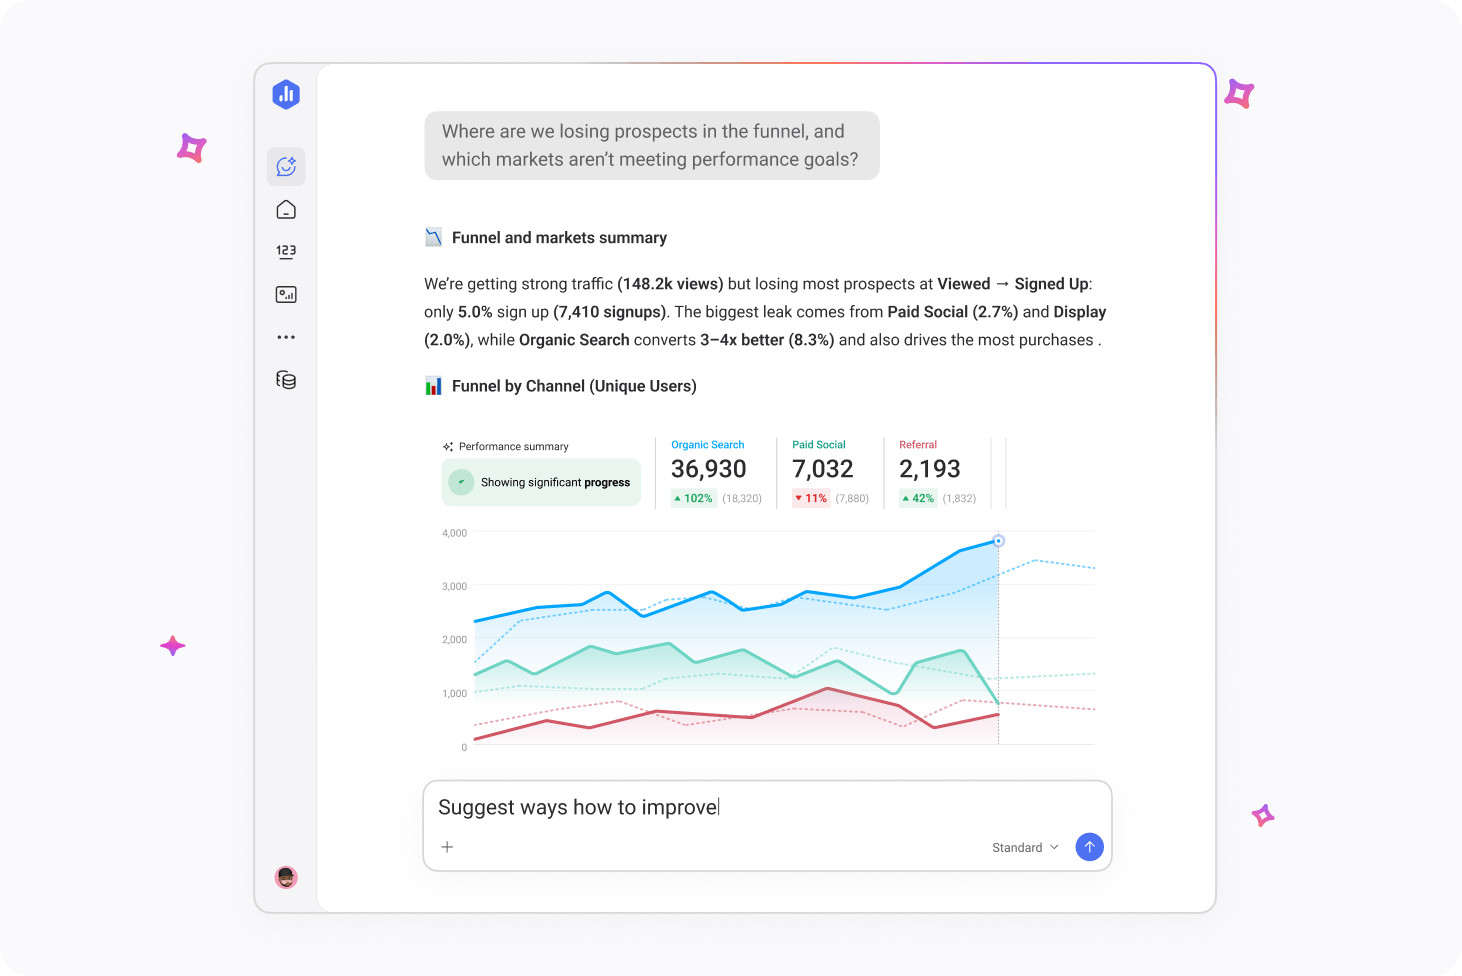This screenshot has height=976, width=1462.
Task: Go to the Home sidebar icon
Action: click(x=286, y=209)
